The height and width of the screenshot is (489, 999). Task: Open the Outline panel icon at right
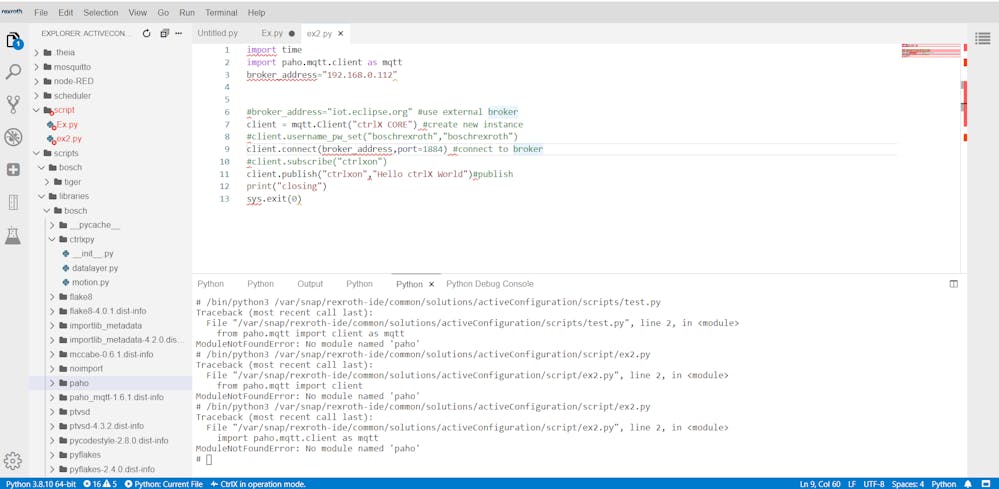click(x=982, y=38)
